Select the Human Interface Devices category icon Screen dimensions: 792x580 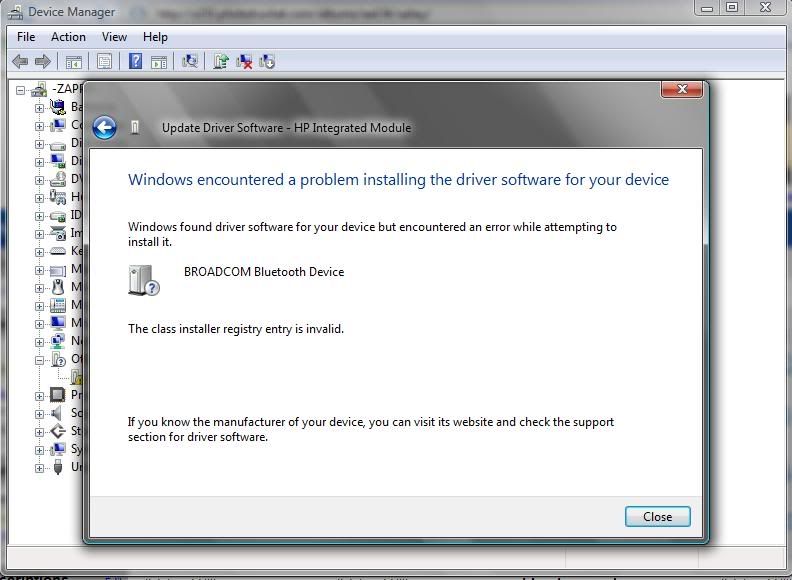click(x=58, y=197)
